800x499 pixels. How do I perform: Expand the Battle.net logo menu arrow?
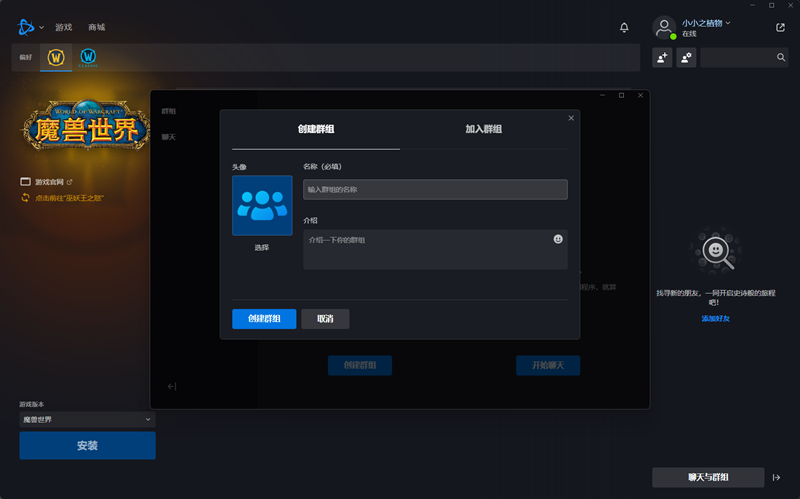point(42,27)
